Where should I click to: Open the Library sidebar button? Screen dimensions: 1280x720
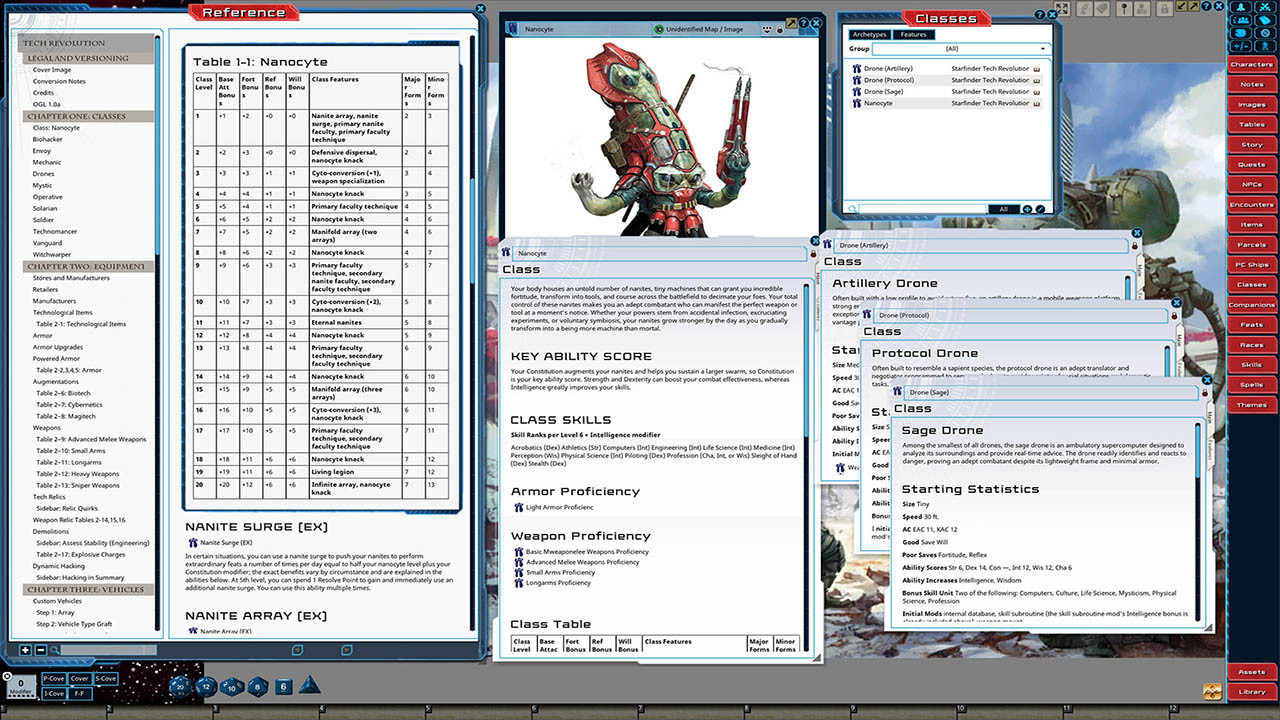point(1252,691)
